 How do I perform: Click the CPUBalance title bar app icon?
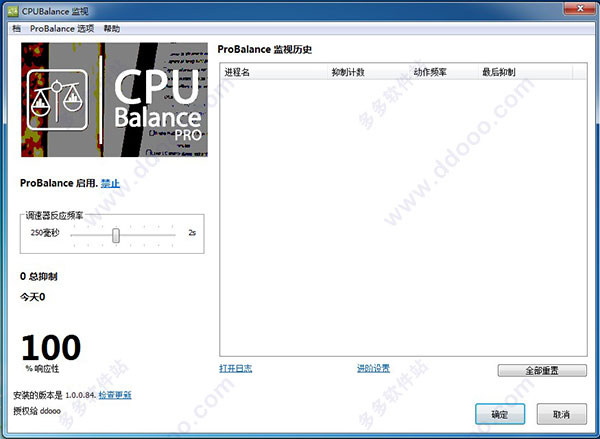pyautogui.click(x=13, y=11)
